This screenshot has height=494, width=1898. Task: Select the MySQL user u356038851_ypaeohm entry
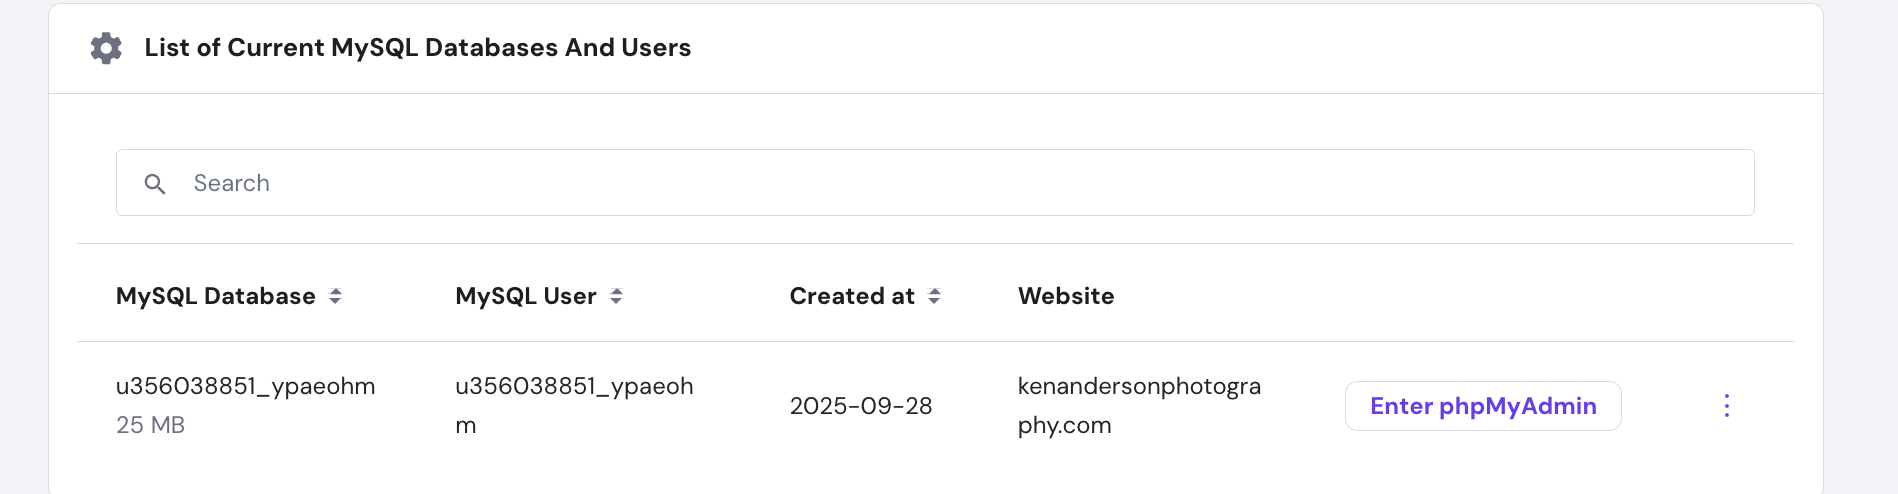573,387
